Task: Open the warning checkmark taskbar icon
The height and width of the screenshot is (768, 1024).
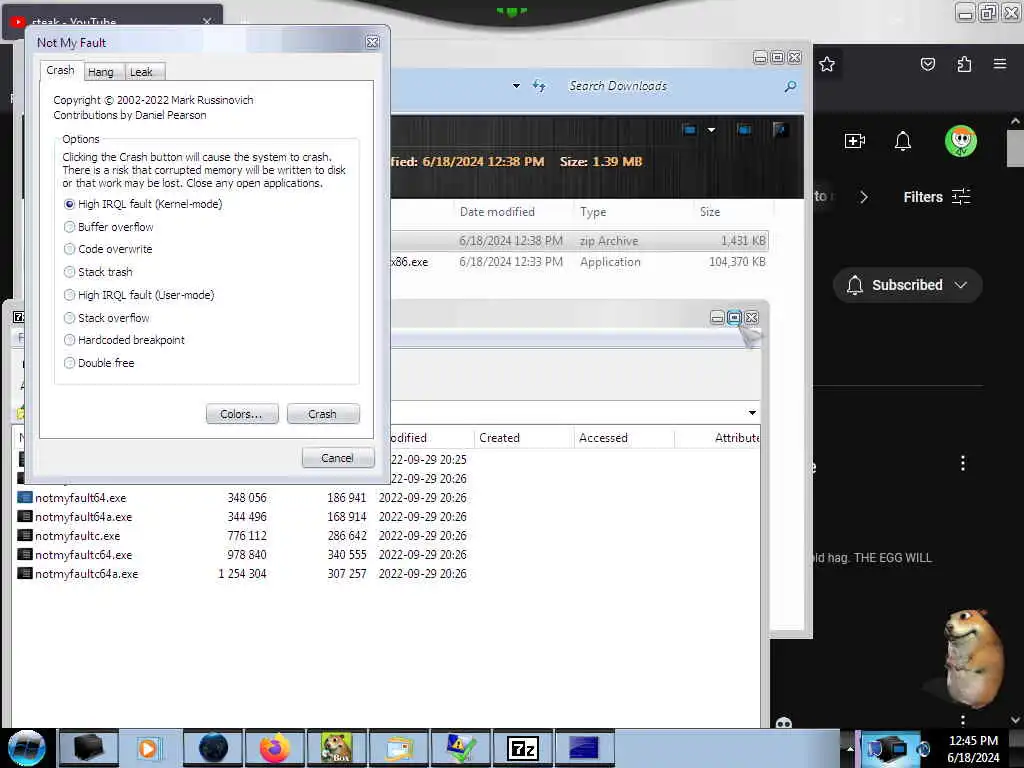Action: [x=460, y=748]
